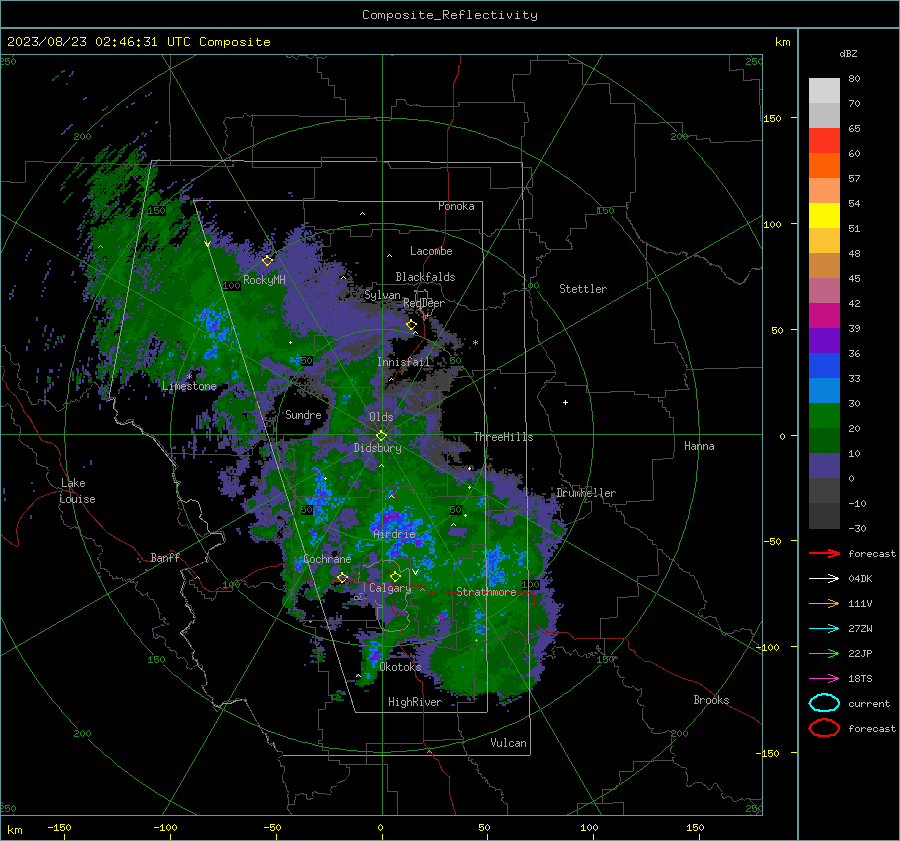This screenshot has height=841, width=900.
Task: Click the ThreeHills label
Action: pyautogui.click(x=503, y=437)
